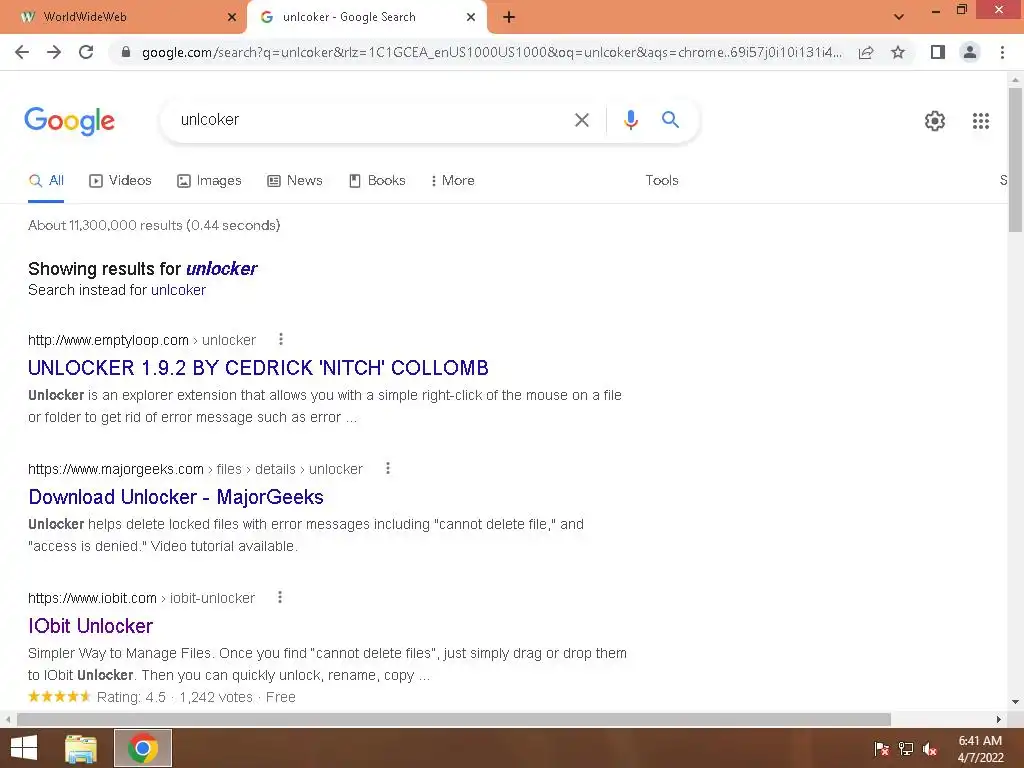Screen dimensions: 1024x768
Task: Click the scroll down arrow
Action: [x=1015, y=702]
